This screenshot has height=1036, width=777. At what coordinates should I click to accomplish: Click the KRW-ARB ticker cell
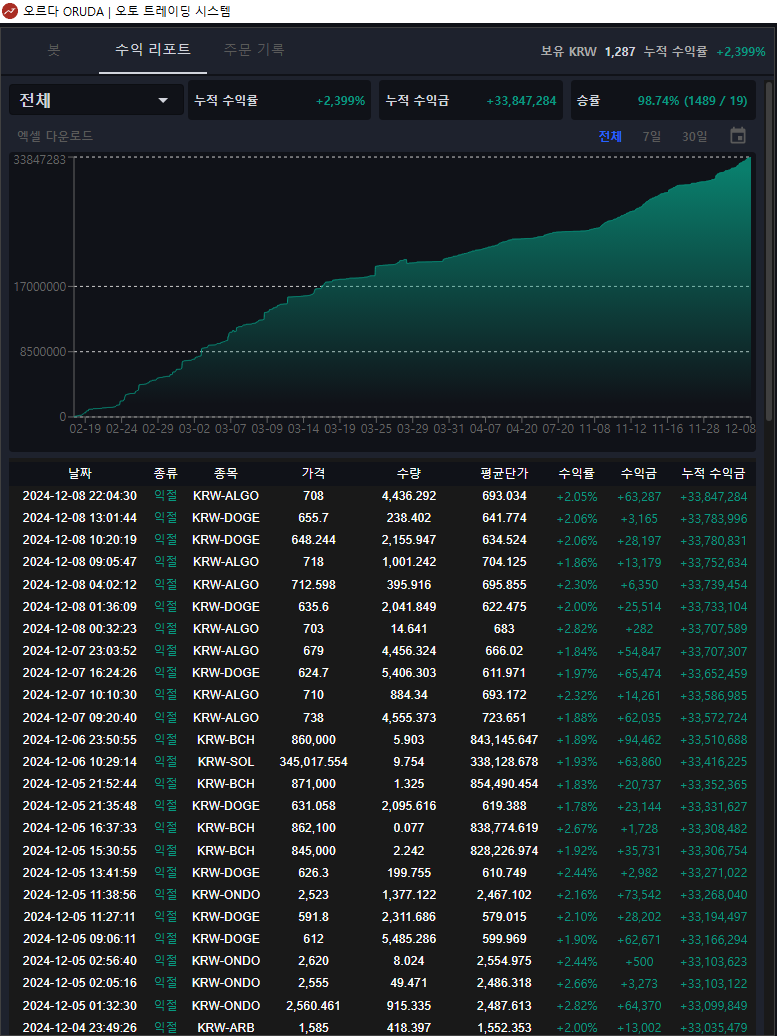tap(225, 1028)
